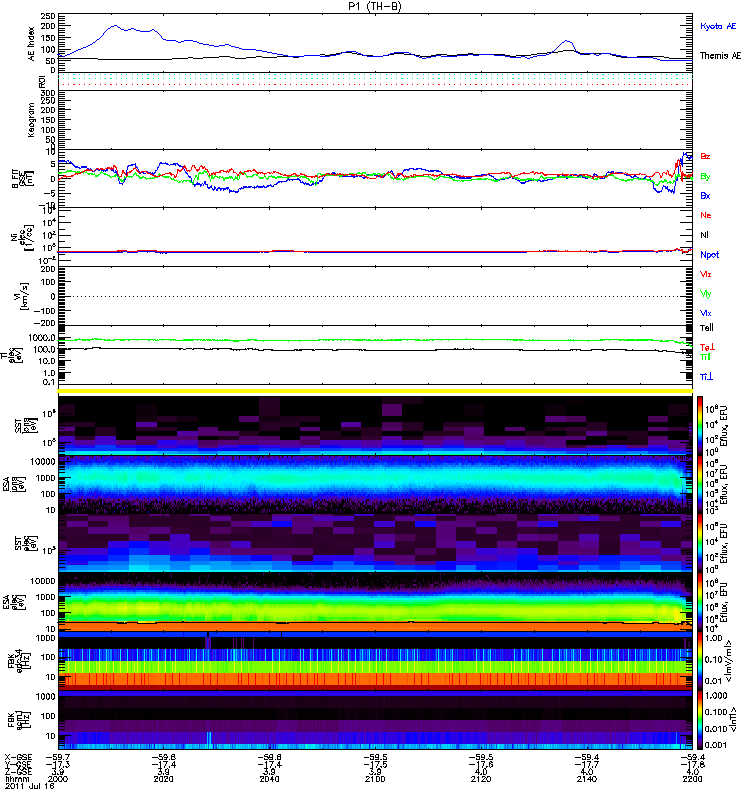The image size is (750, 800).
Task: Click the mV/m electric field color bar
Action: click(700, 661)
